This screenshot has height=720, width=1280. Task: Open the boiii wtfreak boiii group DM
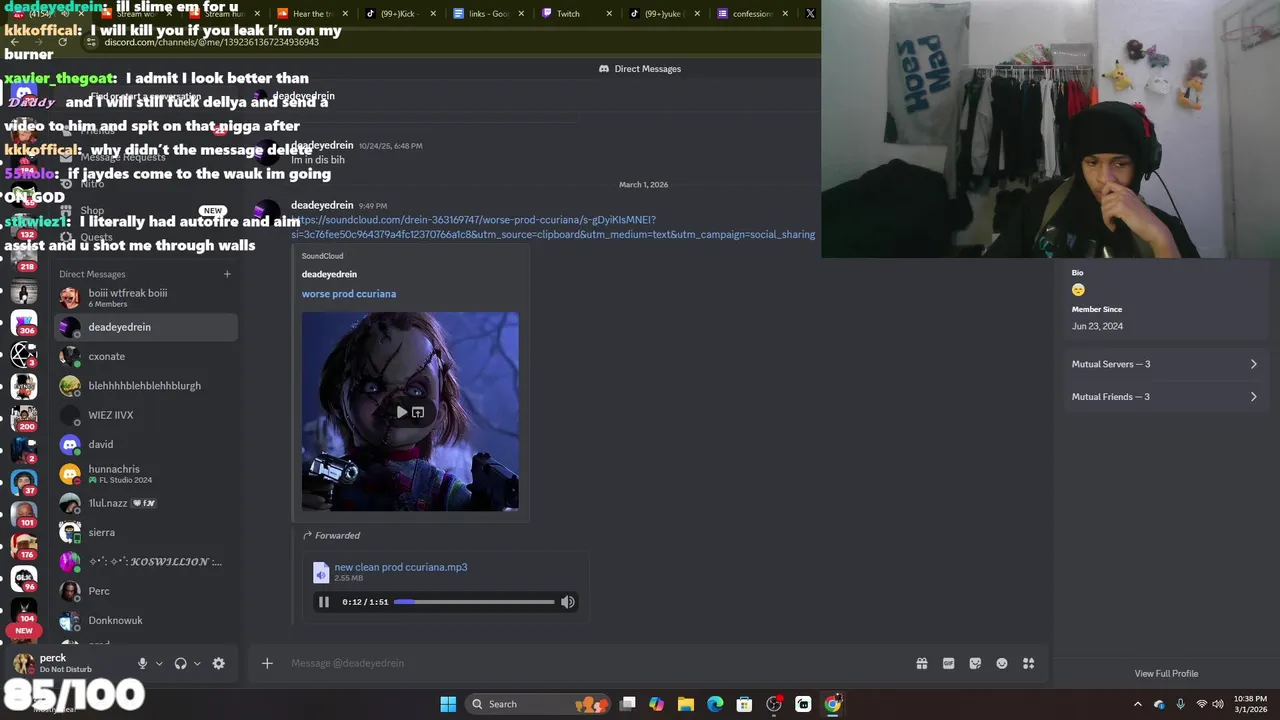coord(146,298)
